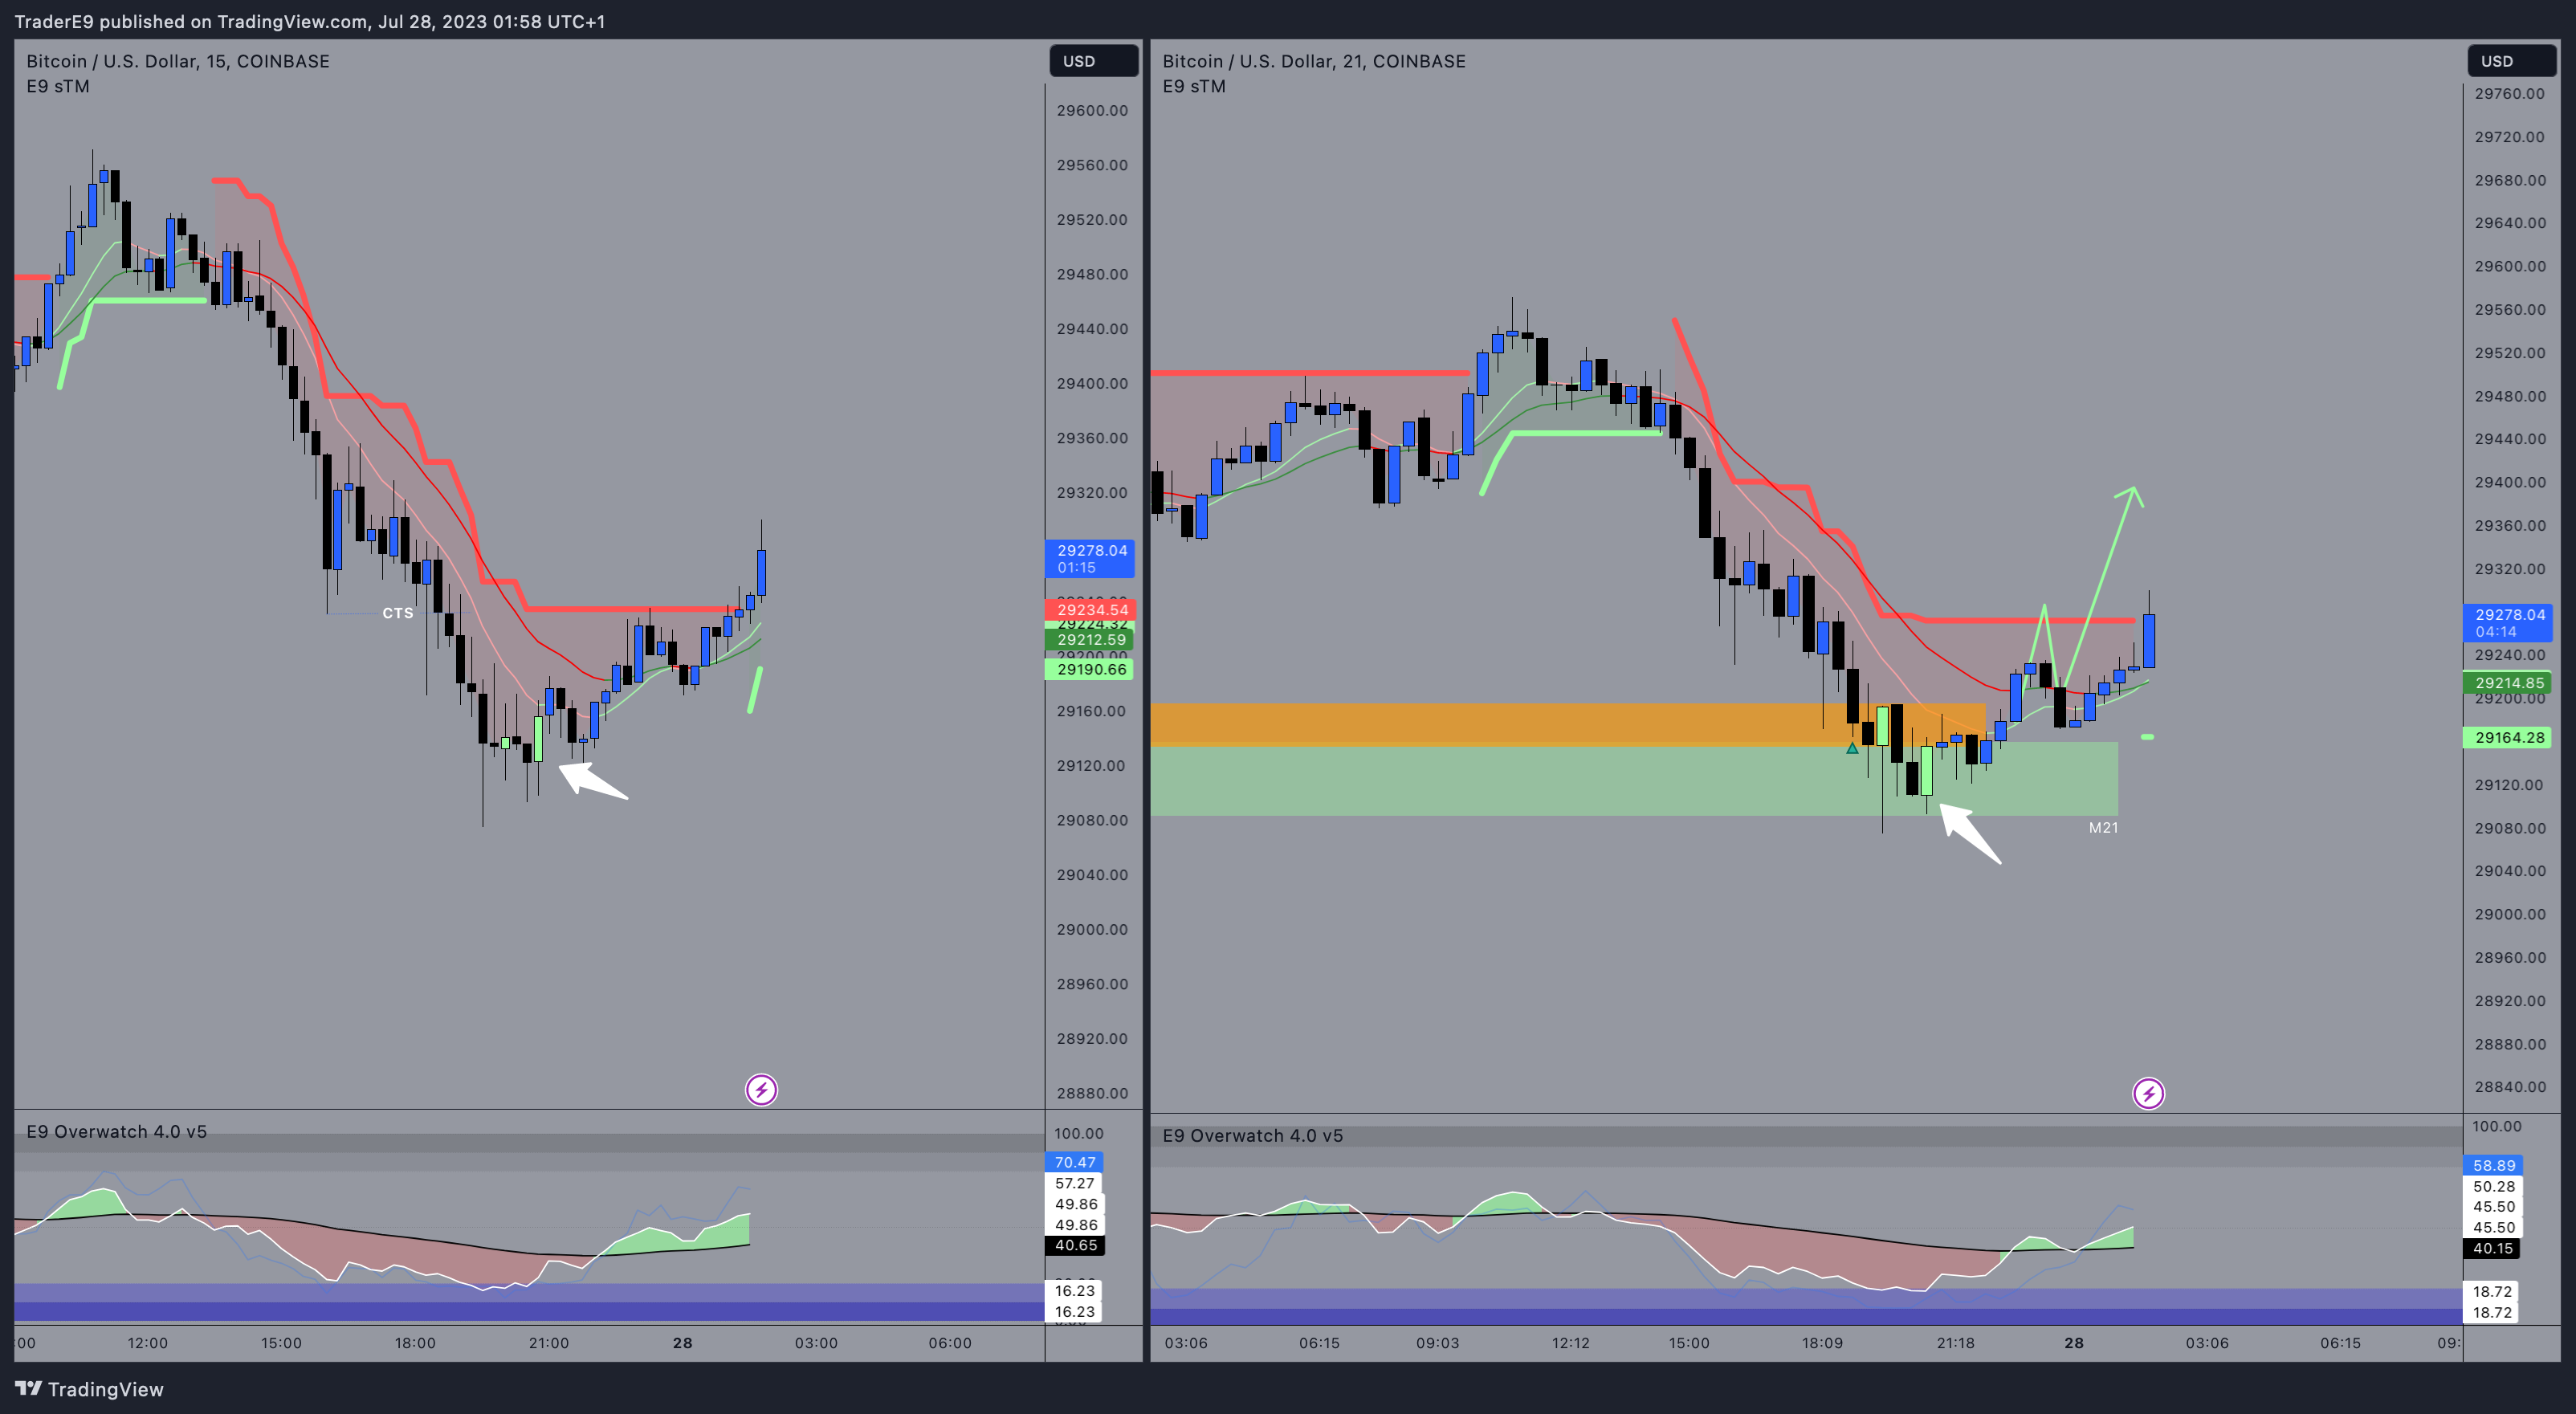Click E9 Overwatch 4.0 v5 label, left pane

point(117,1131)
